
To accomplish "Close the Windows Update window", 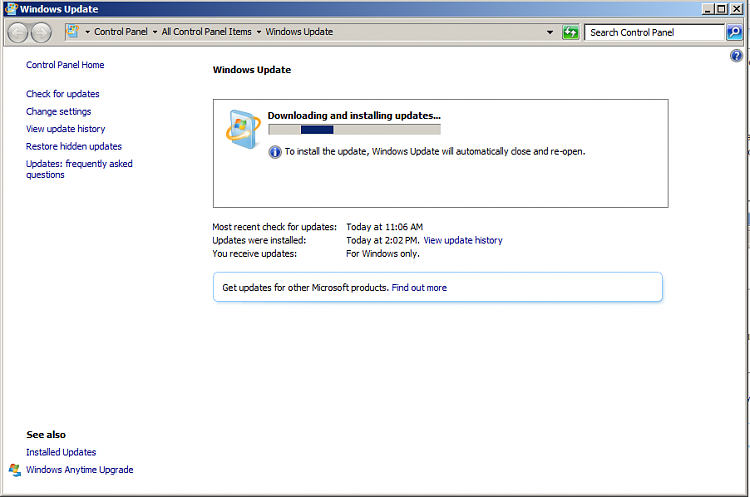I will [x=736, y=9].
